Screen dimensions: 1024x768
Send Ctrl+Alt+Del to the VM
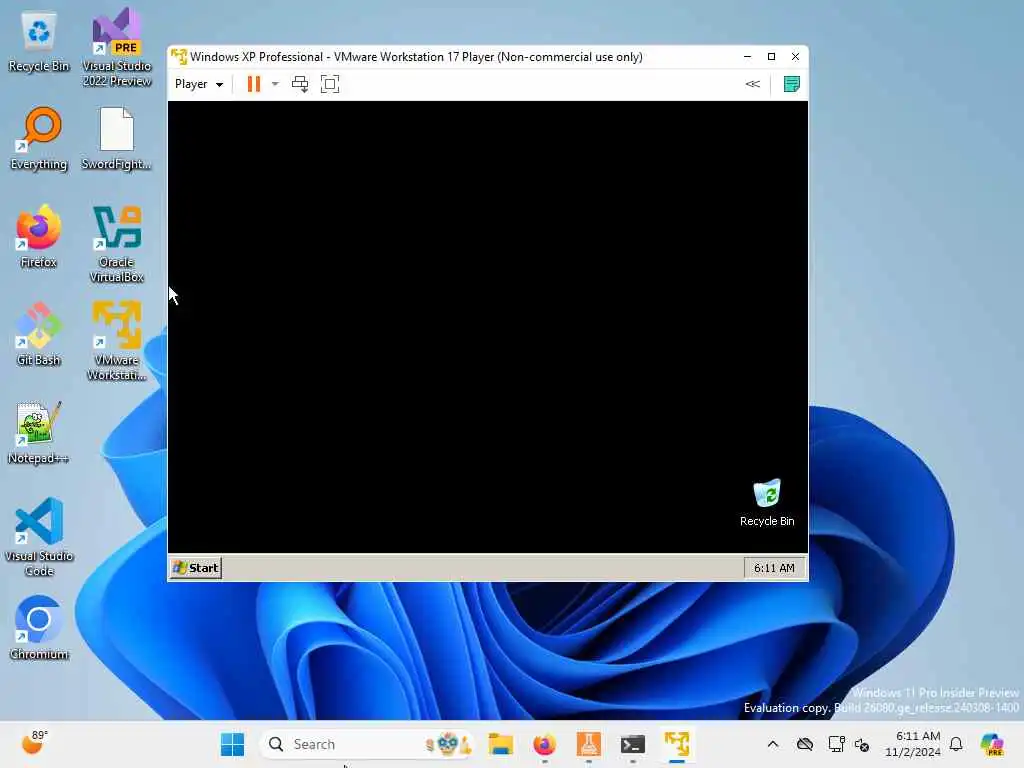click(x=300, y=84)
